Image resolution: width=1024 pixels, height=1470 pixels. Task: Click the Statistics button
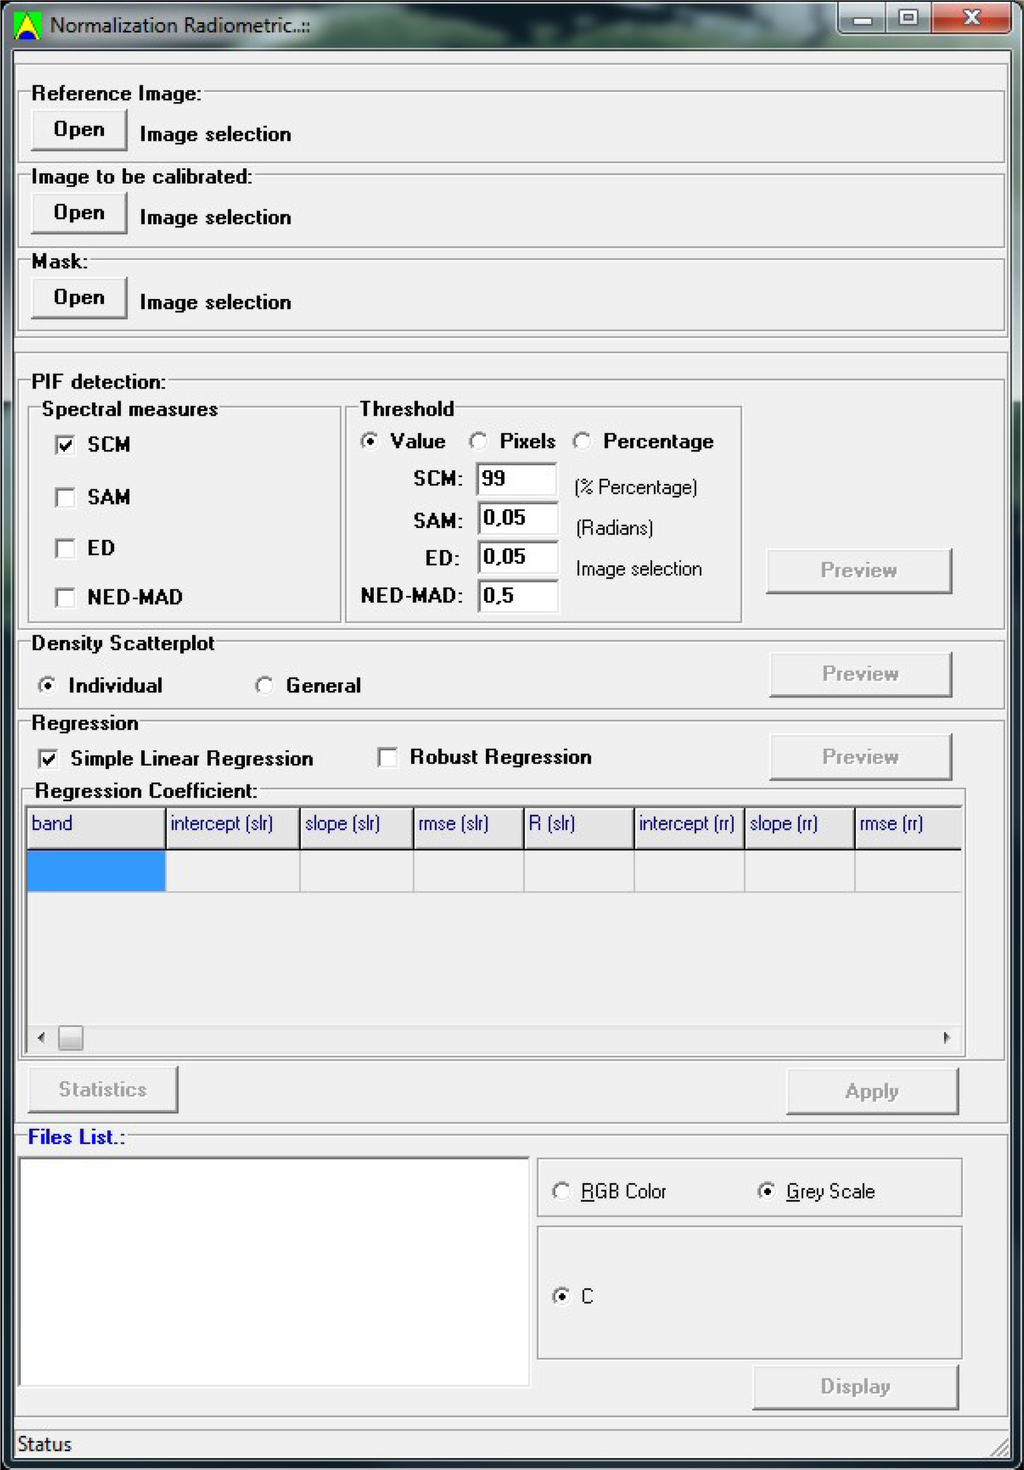coord(103,1090)
